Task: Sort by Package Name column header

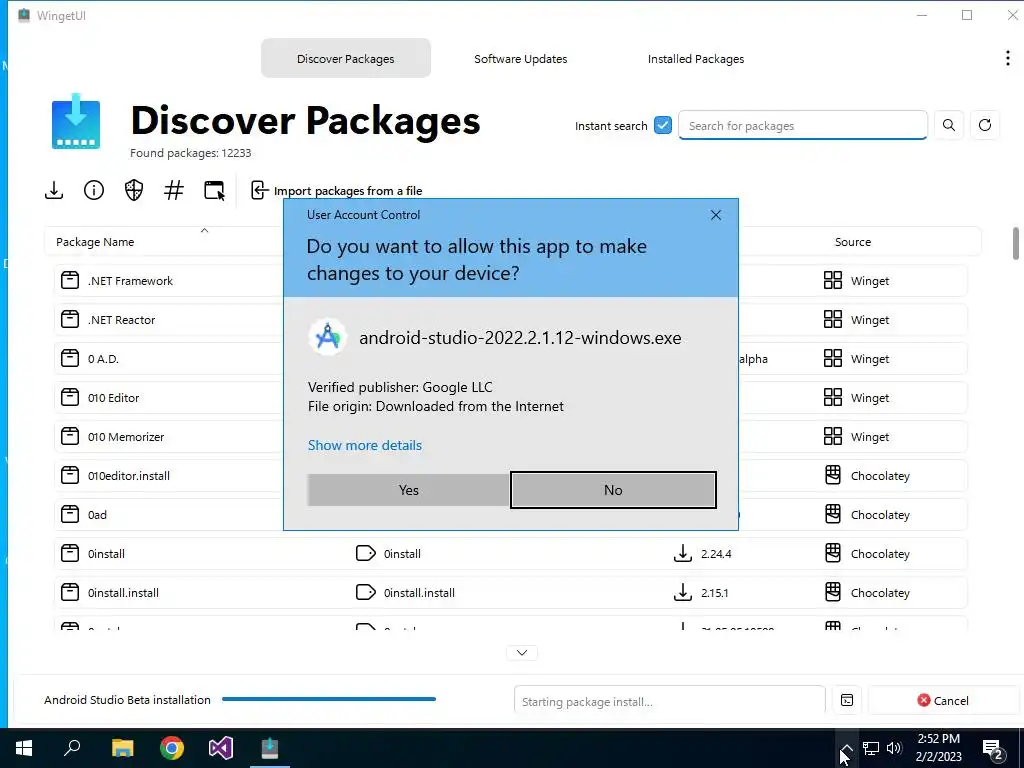Action: click(95, 242)
